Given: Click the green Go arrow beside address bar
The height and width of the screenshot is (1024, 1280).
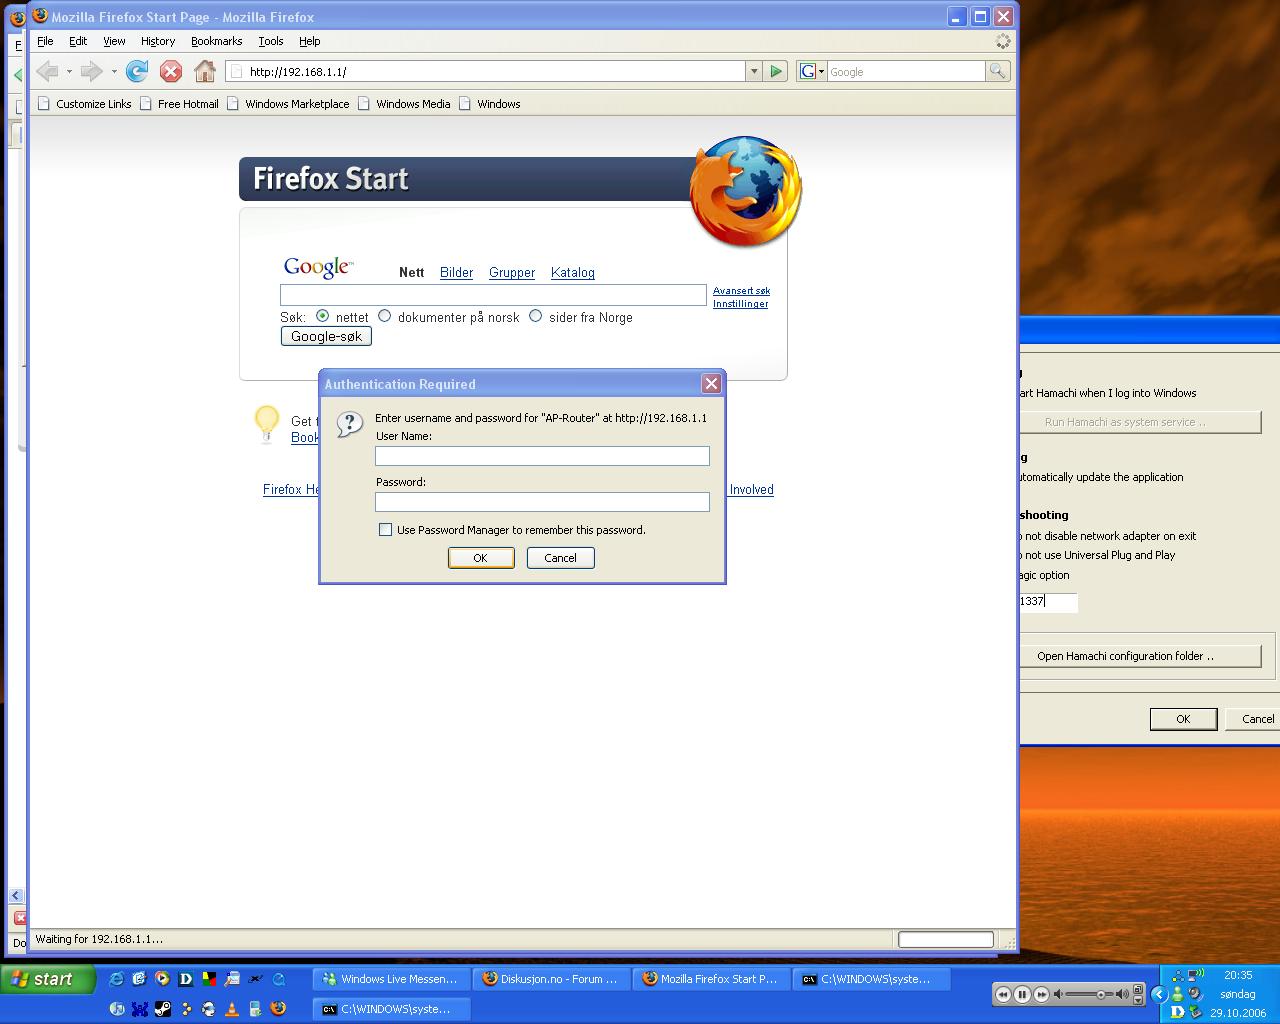Looking at the screenshot, I should tap(776, 71).
